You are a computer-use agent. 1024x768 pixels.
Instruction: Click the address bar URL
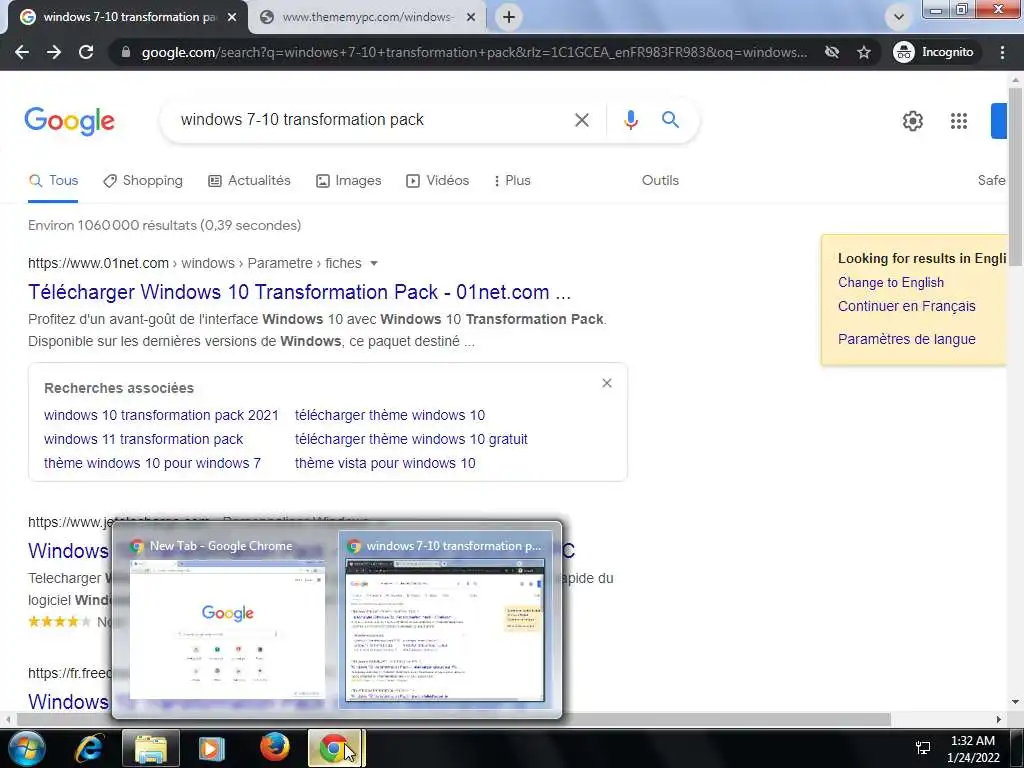[x=474, y=52]
